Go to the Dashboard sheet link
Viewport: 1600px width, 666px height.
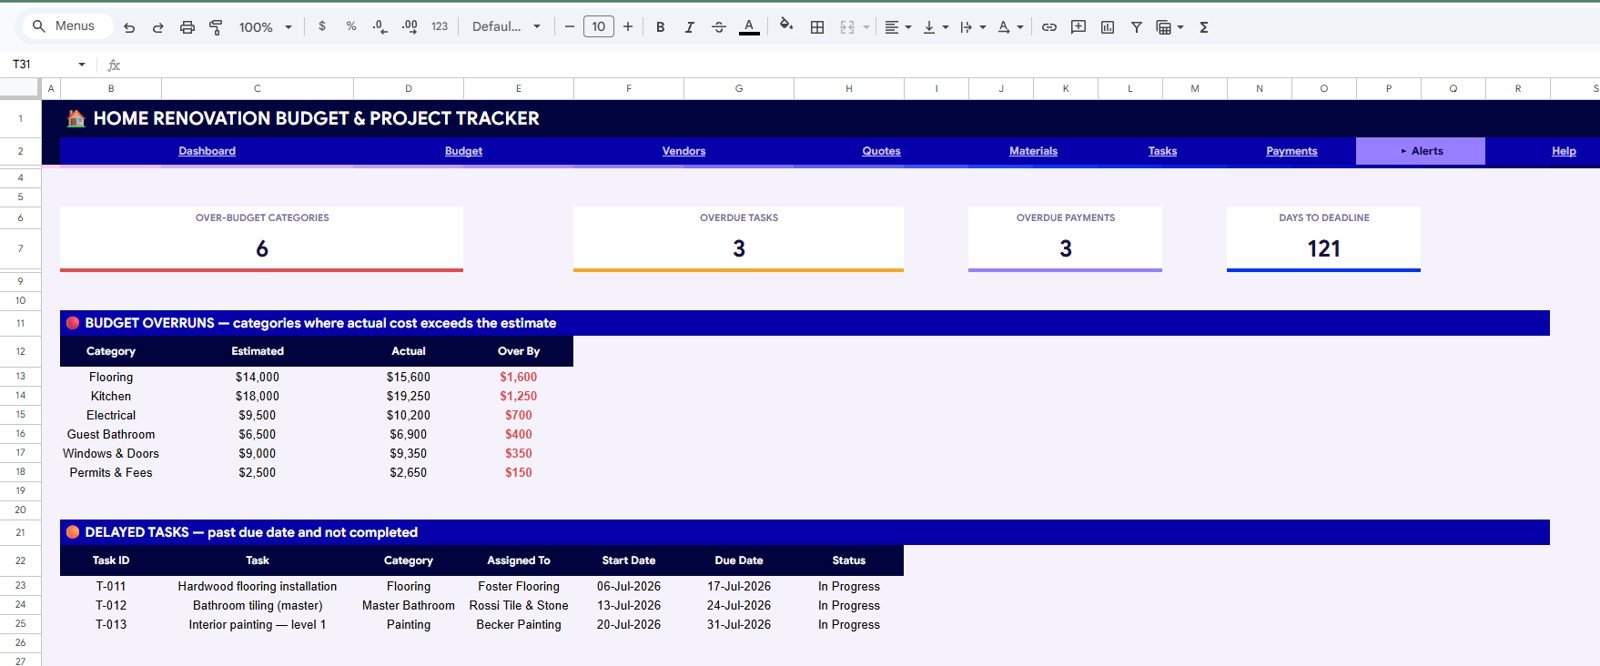207,151
